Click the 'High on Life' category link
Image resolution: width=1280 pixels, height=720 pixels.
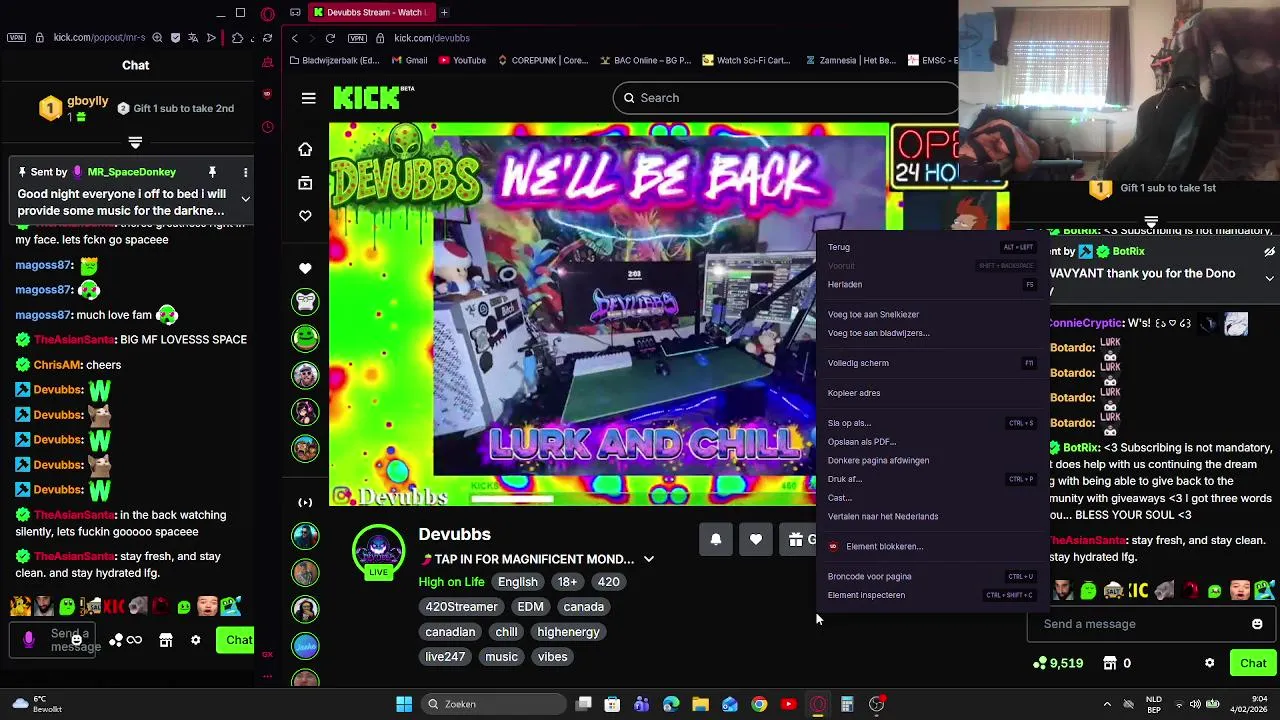click(x=451, y=582)
